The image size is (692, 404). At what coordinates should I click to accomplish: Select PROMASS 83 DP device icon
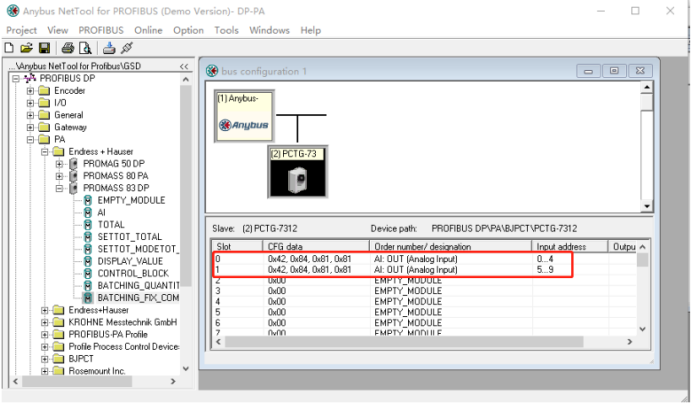(x=74, y=188)
